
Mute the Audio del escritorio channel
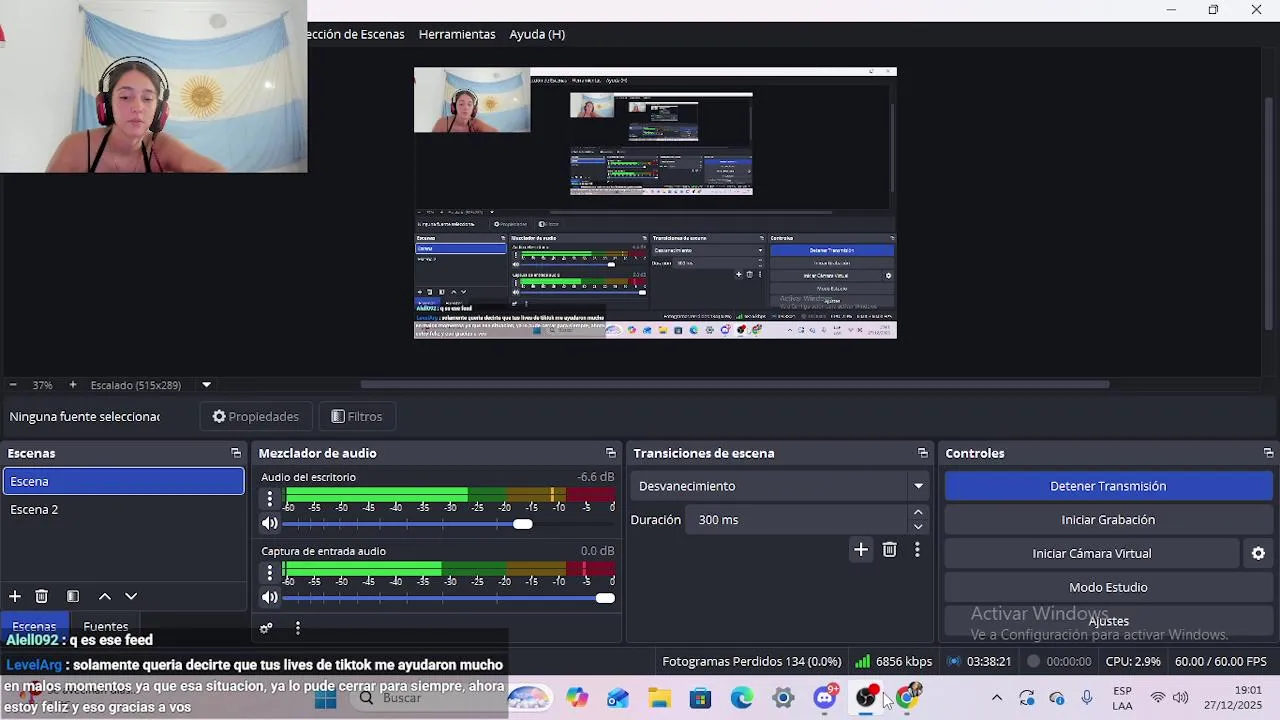click(269, 523)
